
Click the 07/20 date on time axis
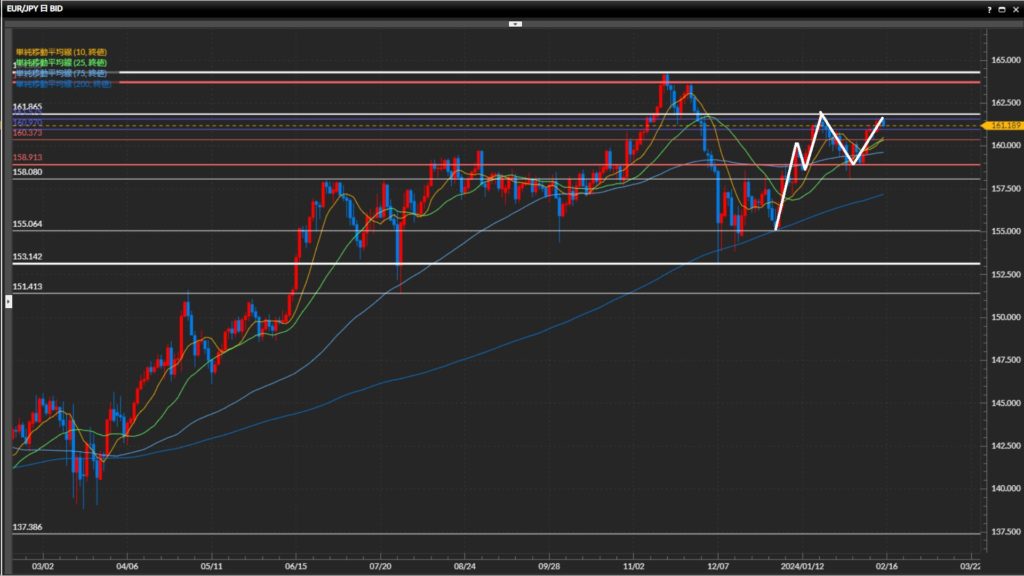point(381,565)
